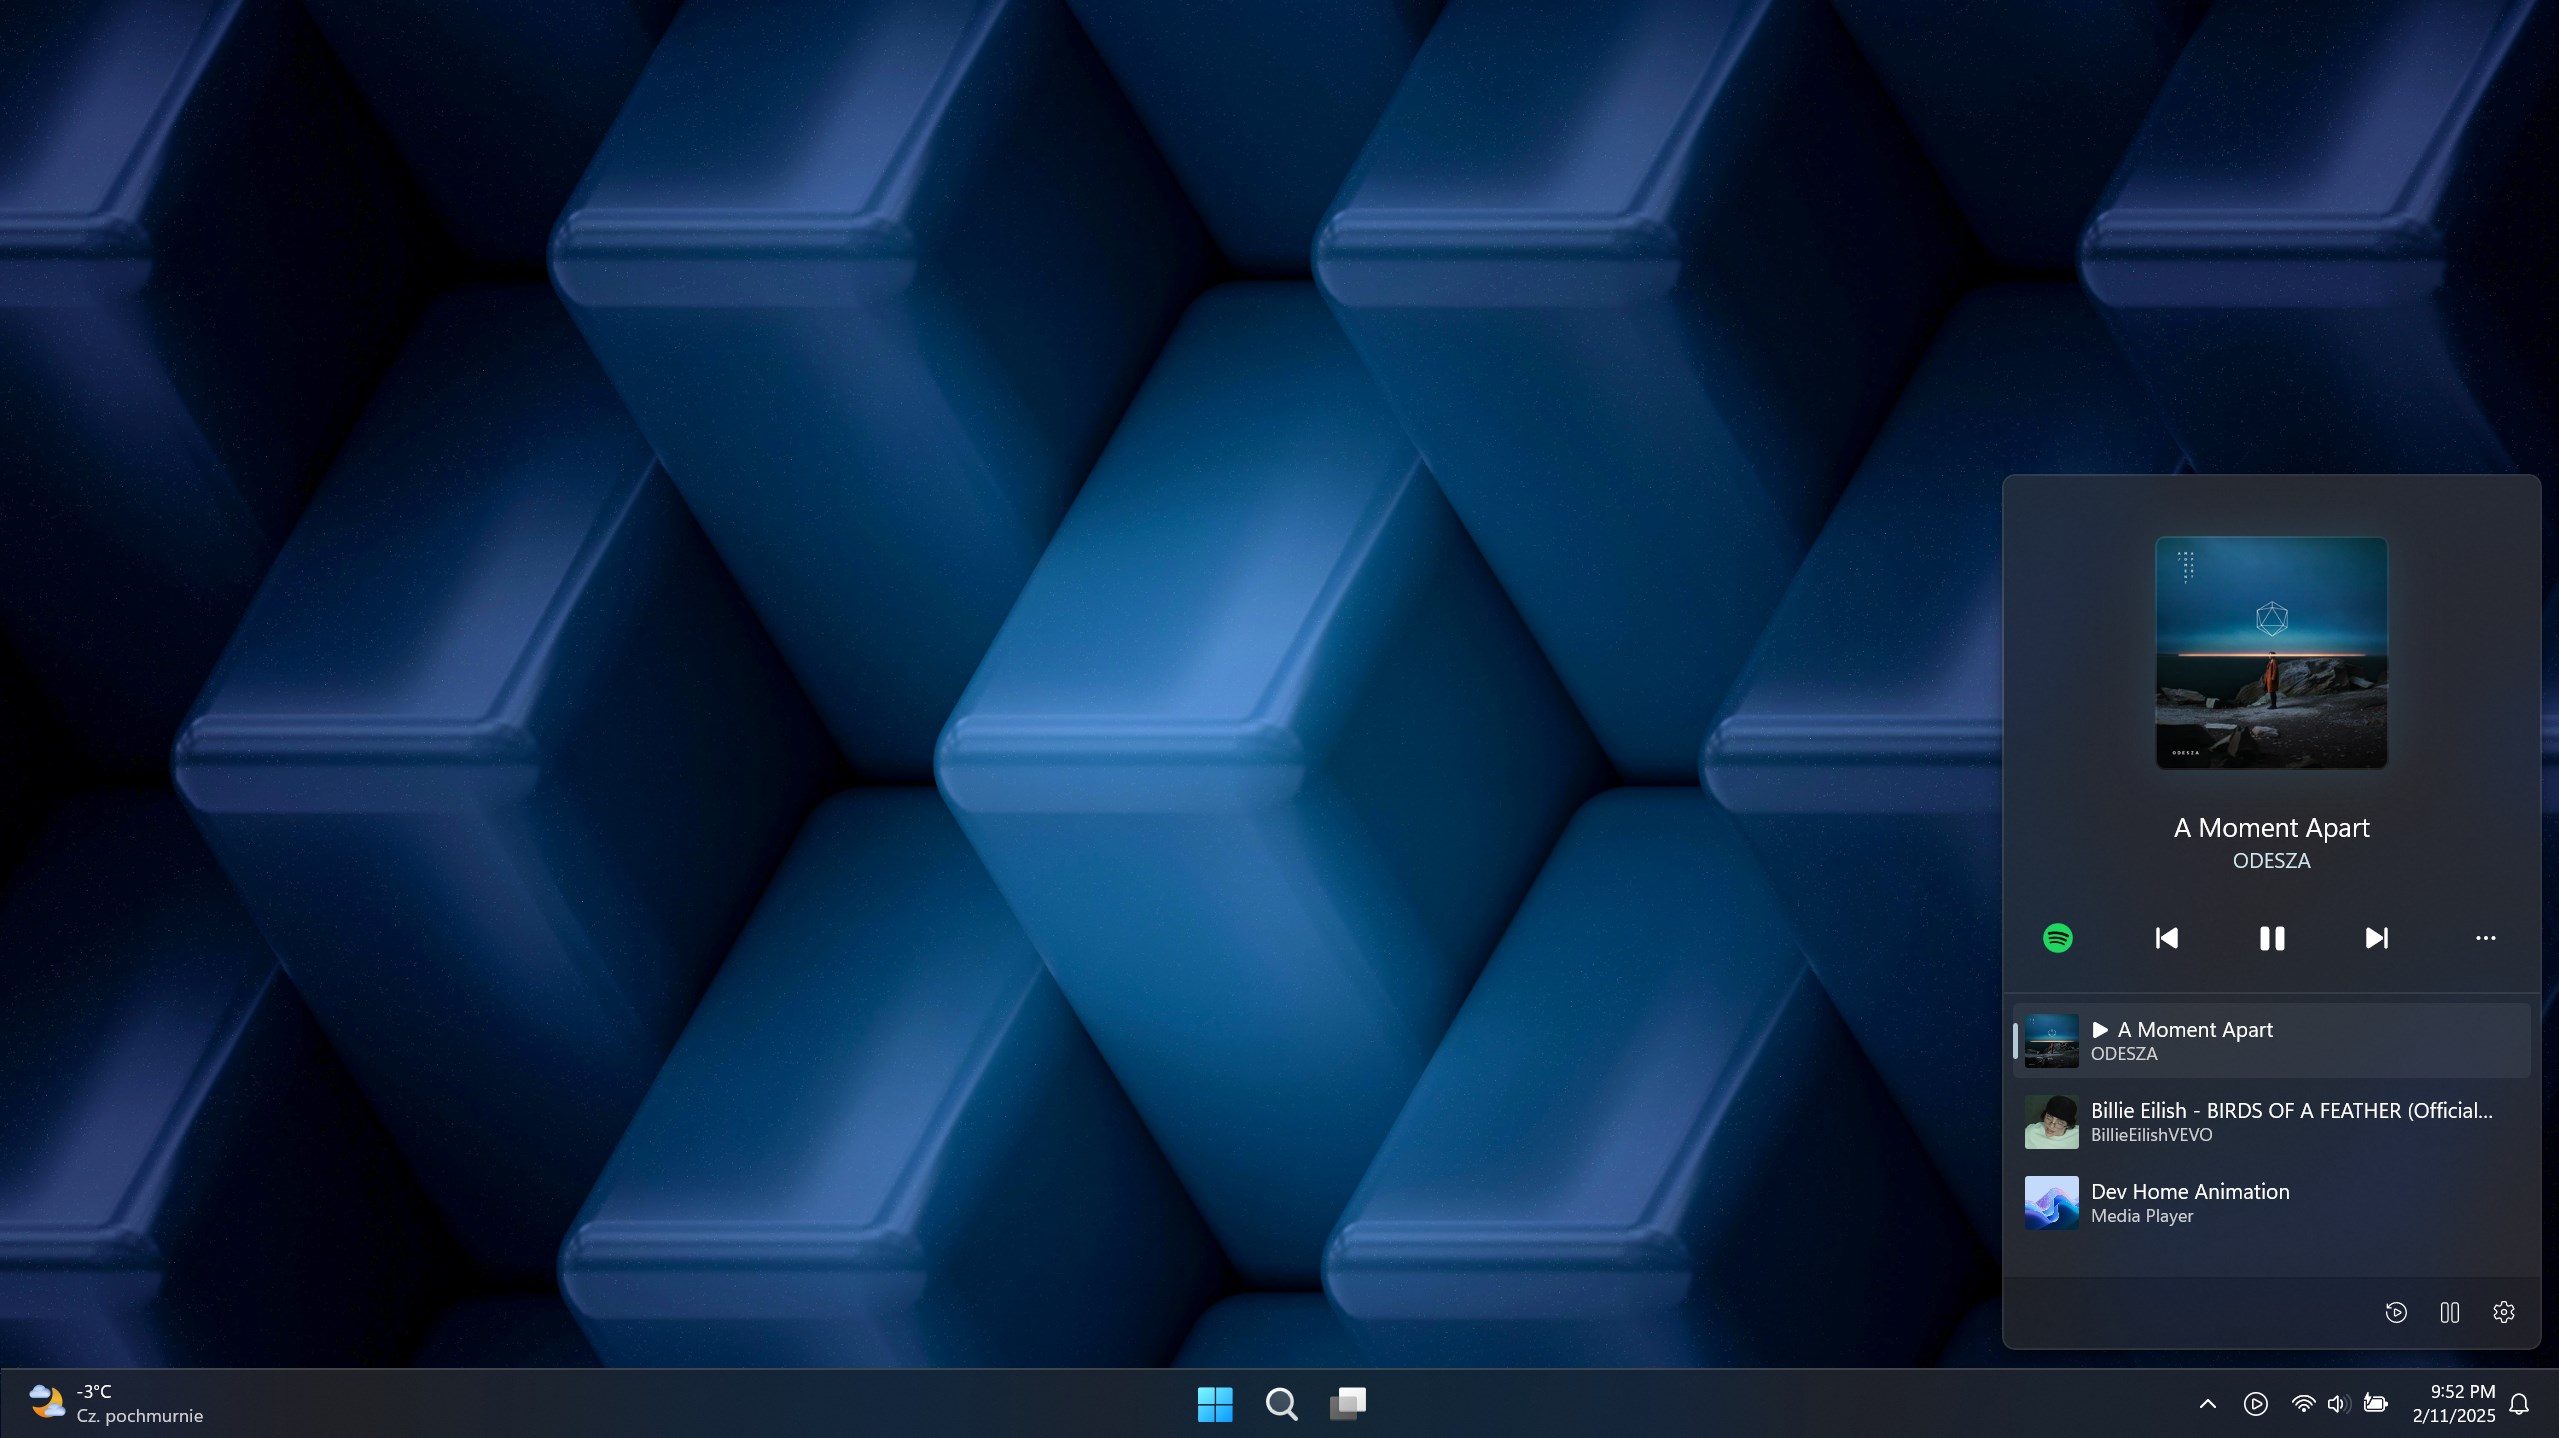
Task: Click the A Moment Apart album cover
Action: coord(2271,653)
